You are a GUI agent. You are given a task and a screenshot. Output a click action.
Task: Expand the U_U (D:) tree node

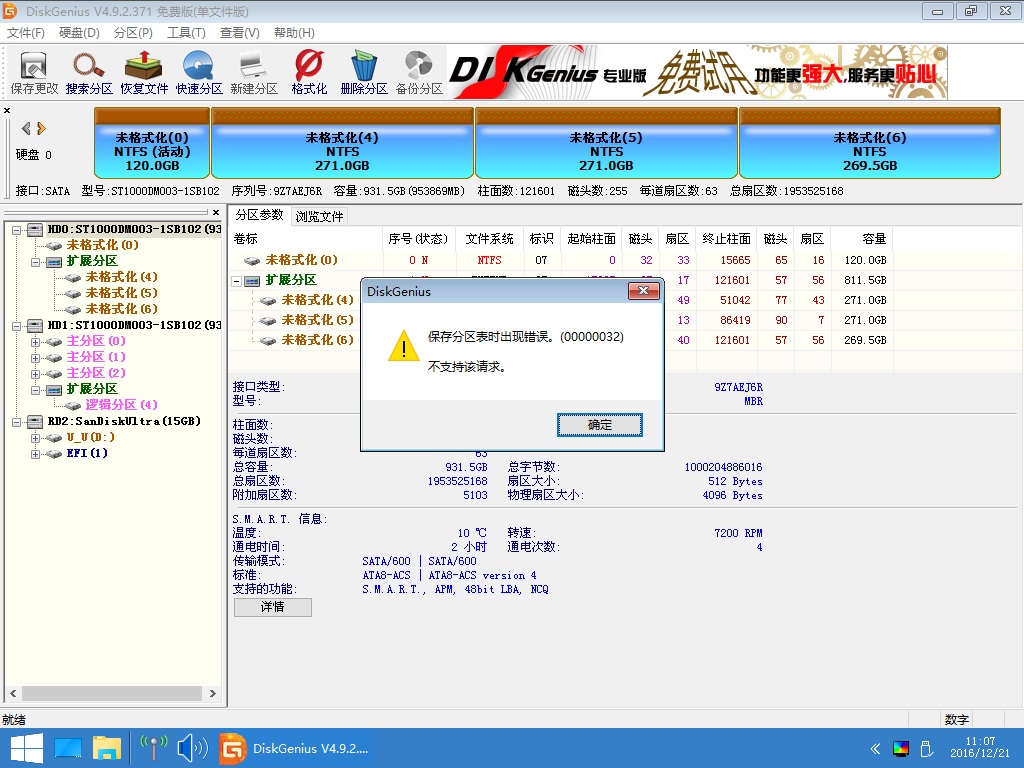35,438
